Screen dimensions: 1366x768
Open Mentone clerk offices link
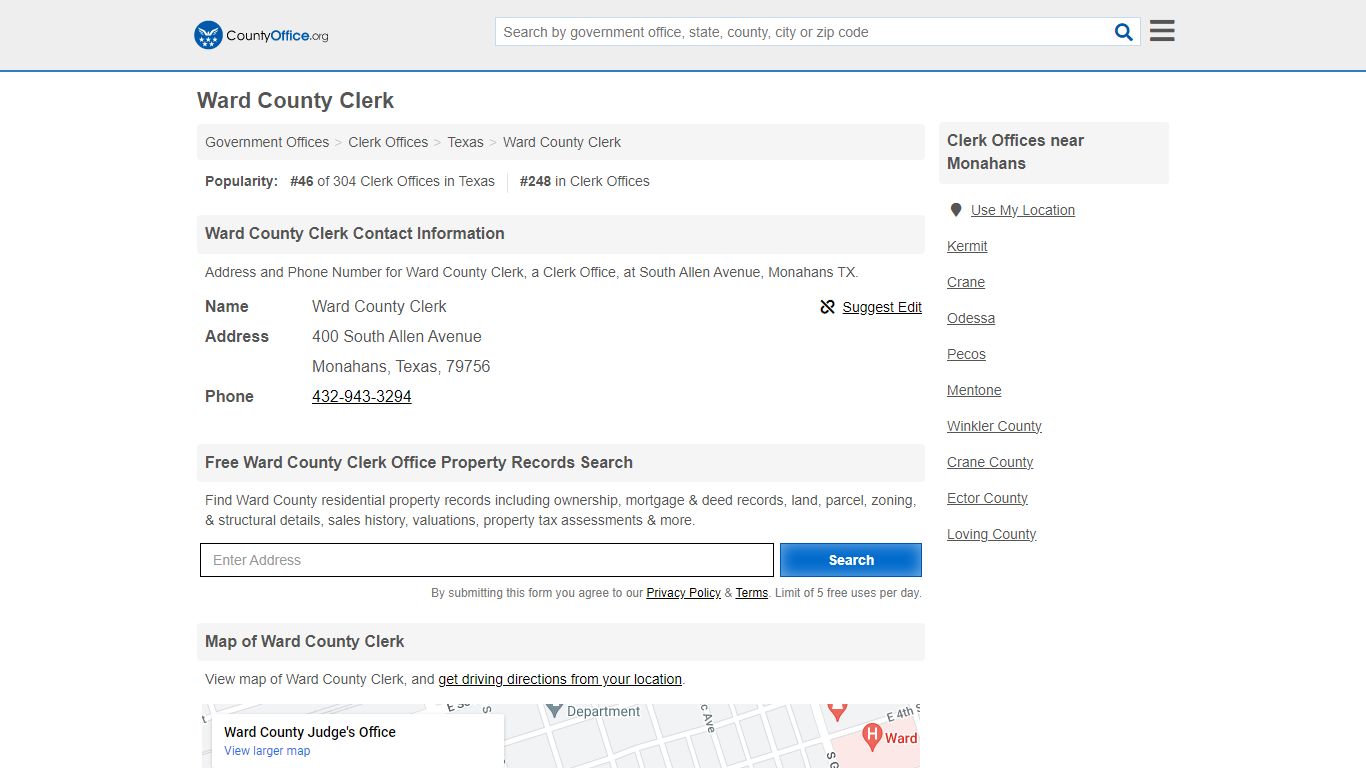click(x=974, y=390)
